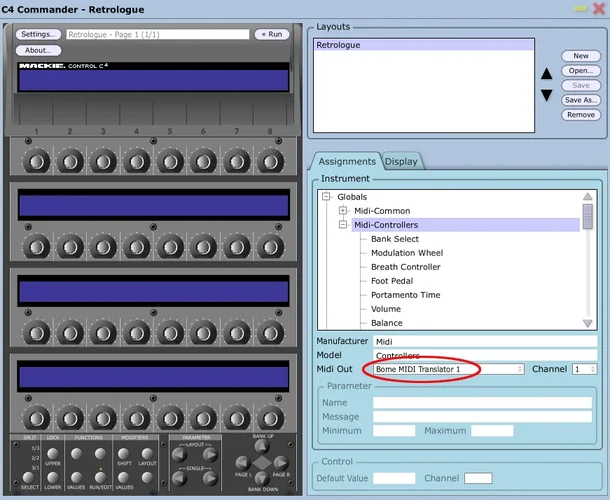Click the Parameter Layout right arrow
This screenshot has width=610, height=500.
pos(210,454)
